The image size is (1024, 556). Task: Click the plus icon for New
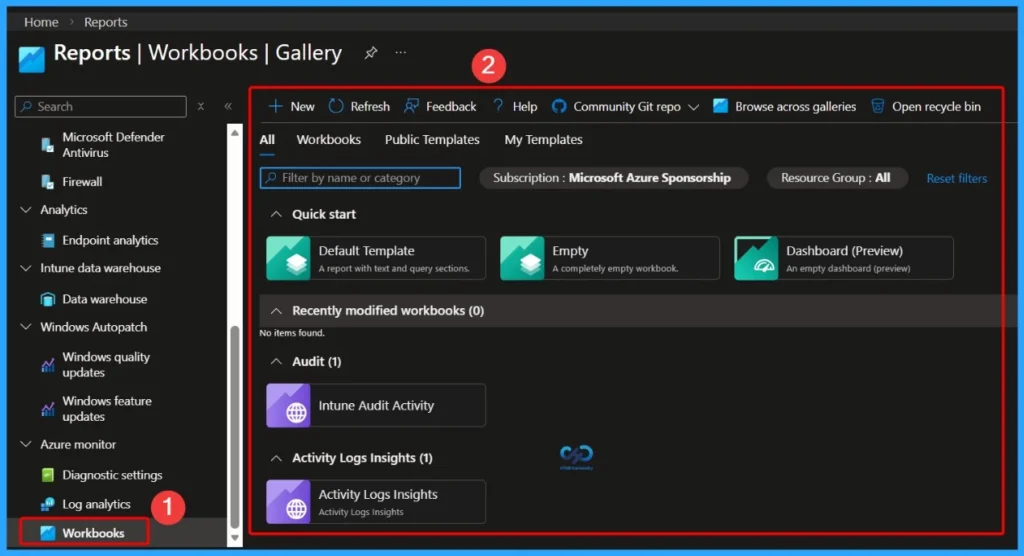pos(276,106)
